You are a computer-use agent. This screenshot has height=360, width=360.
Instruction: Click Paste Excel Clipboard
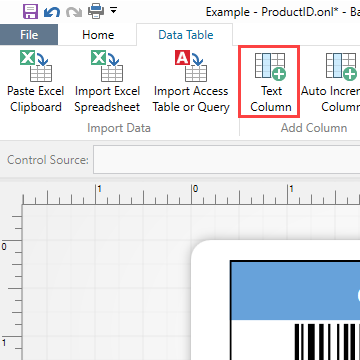(x=36, y=82)
